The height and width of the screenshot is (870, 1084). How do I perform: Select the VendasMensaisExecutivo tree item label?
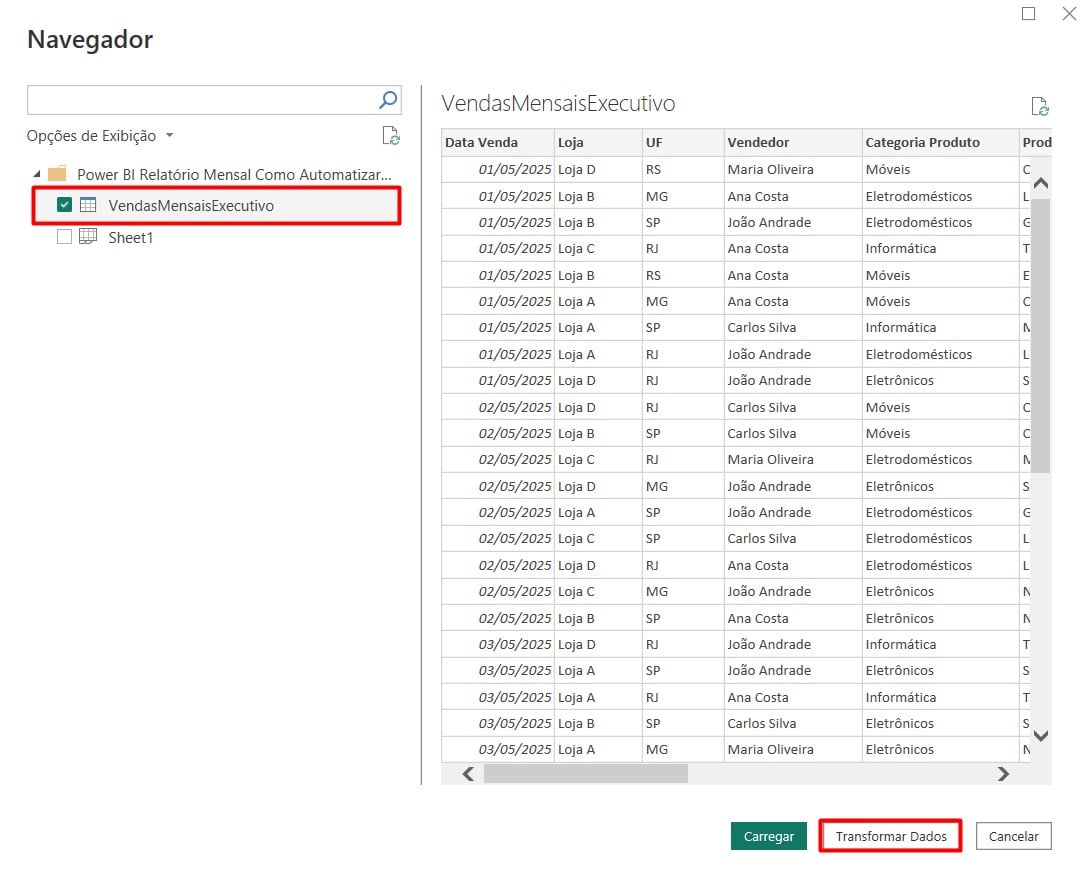tap(191, 205)
